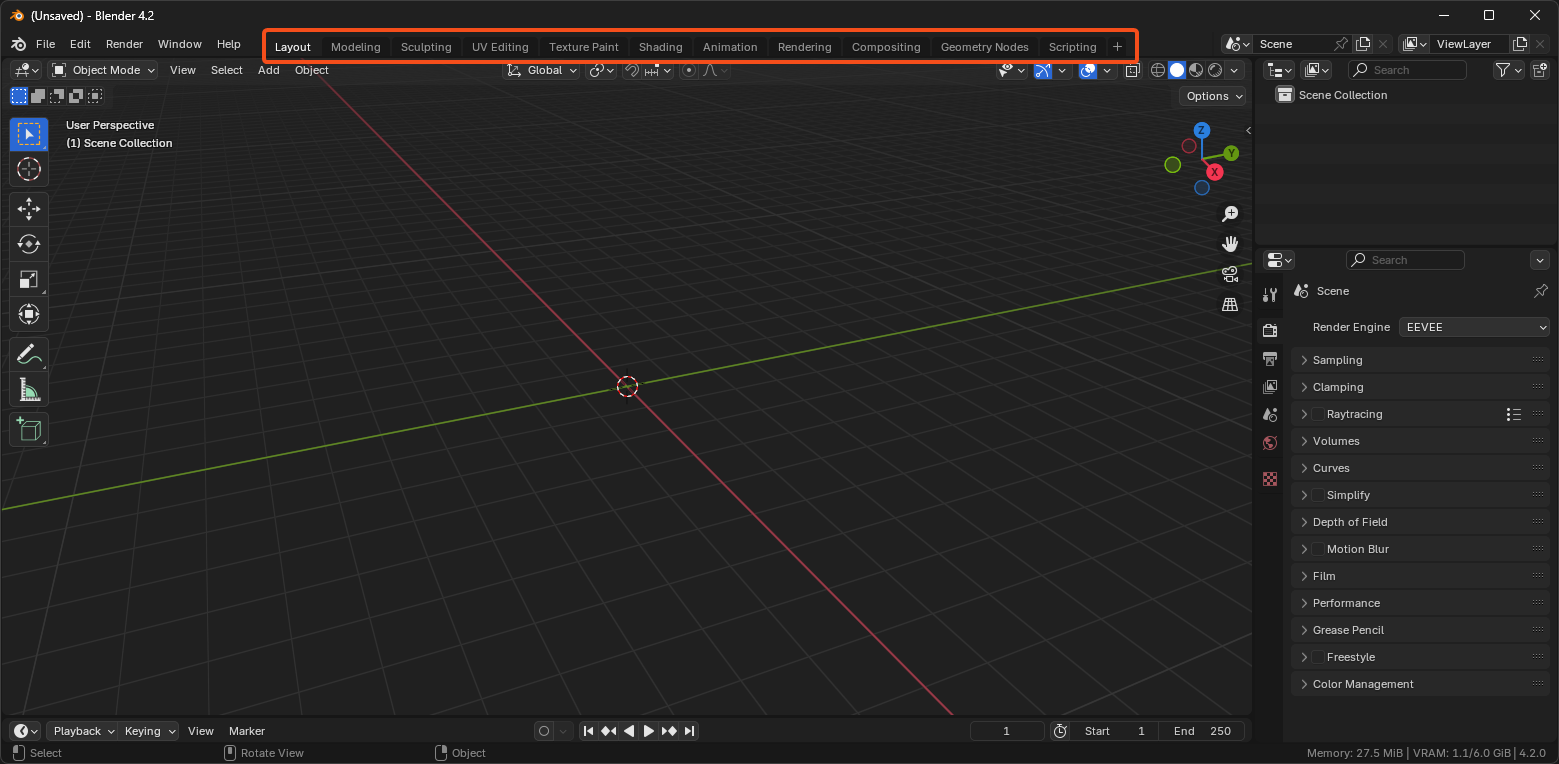The height and width of the screenshot is (764, 1559).
Task: Click the viewport zoom magnifier icon
Action: point(1230,214)
